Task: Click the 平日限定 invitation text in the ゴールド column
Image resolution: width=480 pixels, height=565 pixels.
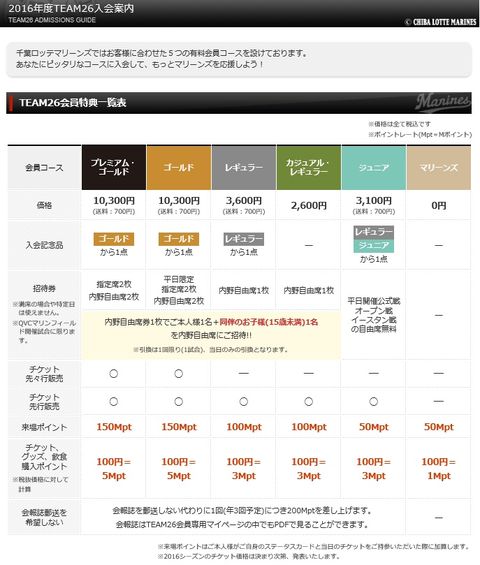Action: point(179,279)
